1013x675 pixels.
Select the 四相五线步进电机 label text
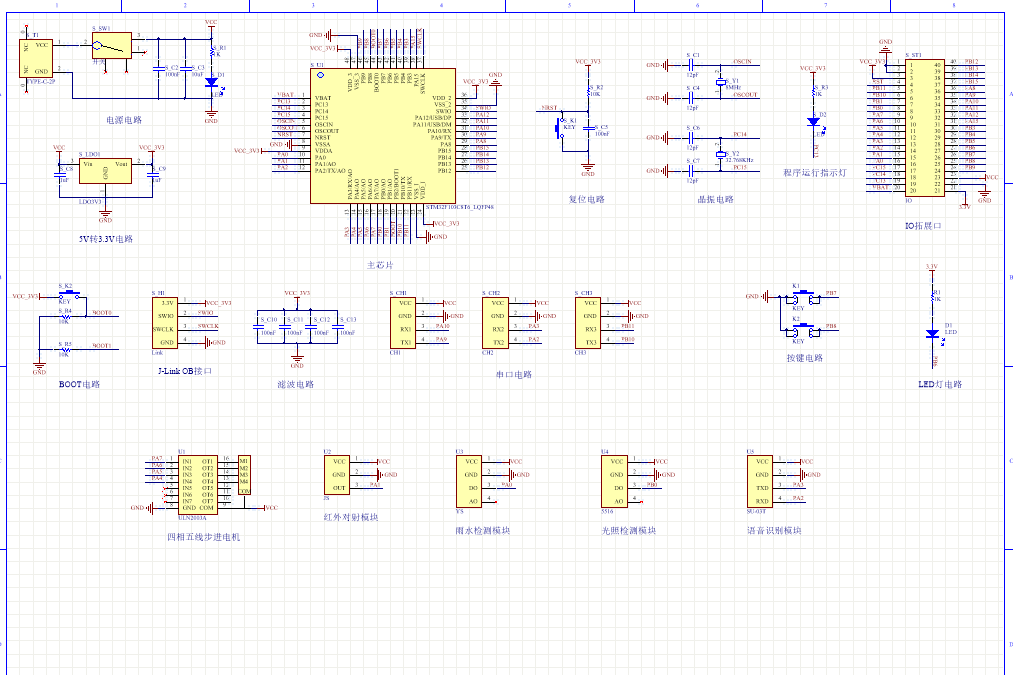(x=203, y=537)
